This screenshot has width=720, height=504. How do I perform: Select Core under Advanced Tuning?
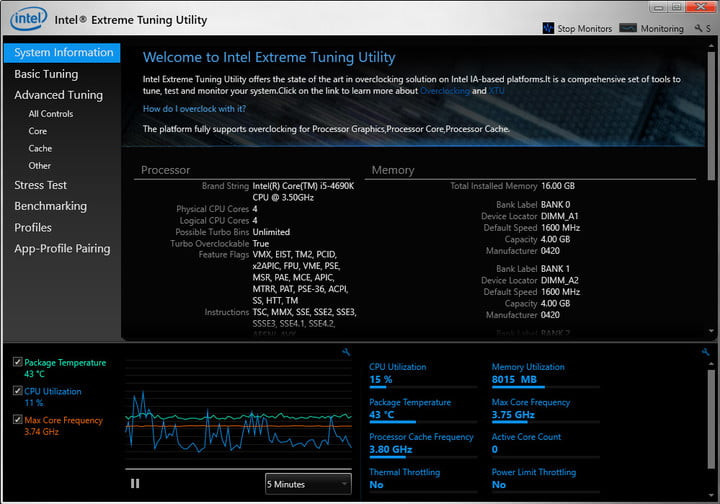point(38,131)
